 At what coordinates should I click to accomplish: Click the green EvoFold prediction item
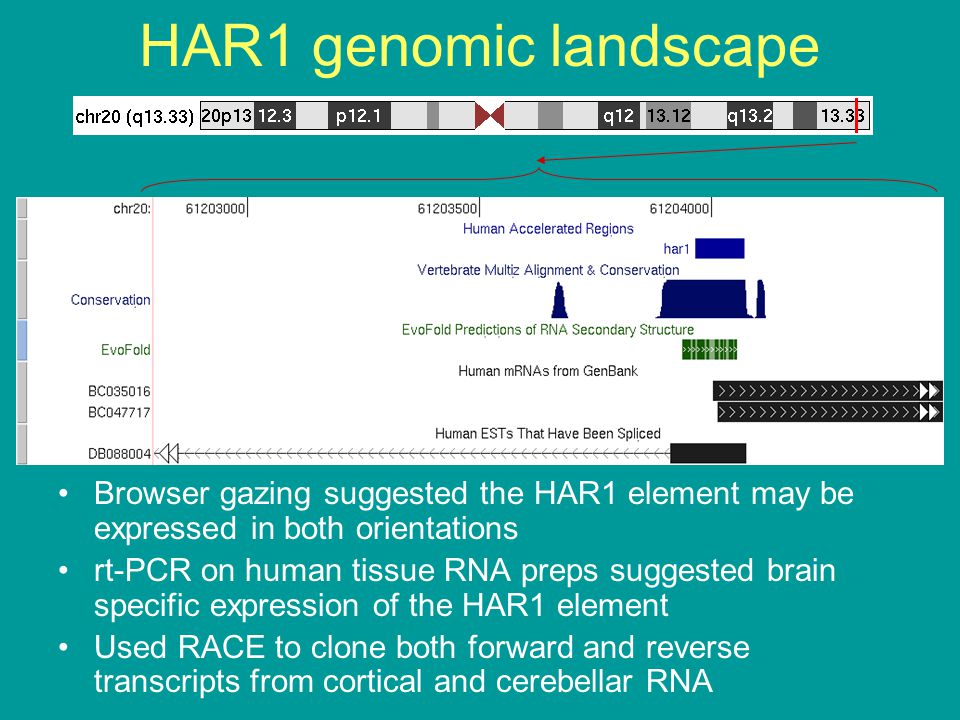(x=710, y=350)
